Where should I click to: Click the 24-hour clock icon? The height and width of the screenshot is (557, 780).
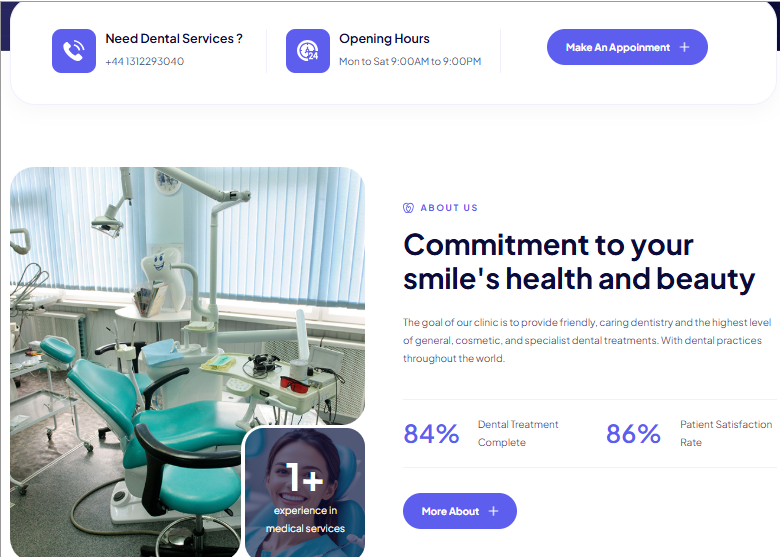pos(307,51)
